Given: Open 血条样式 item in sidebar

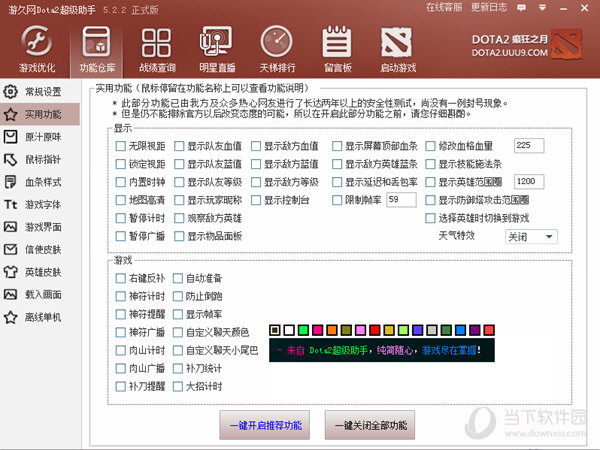Looking at the screenshot, I should tap(40, 182).
